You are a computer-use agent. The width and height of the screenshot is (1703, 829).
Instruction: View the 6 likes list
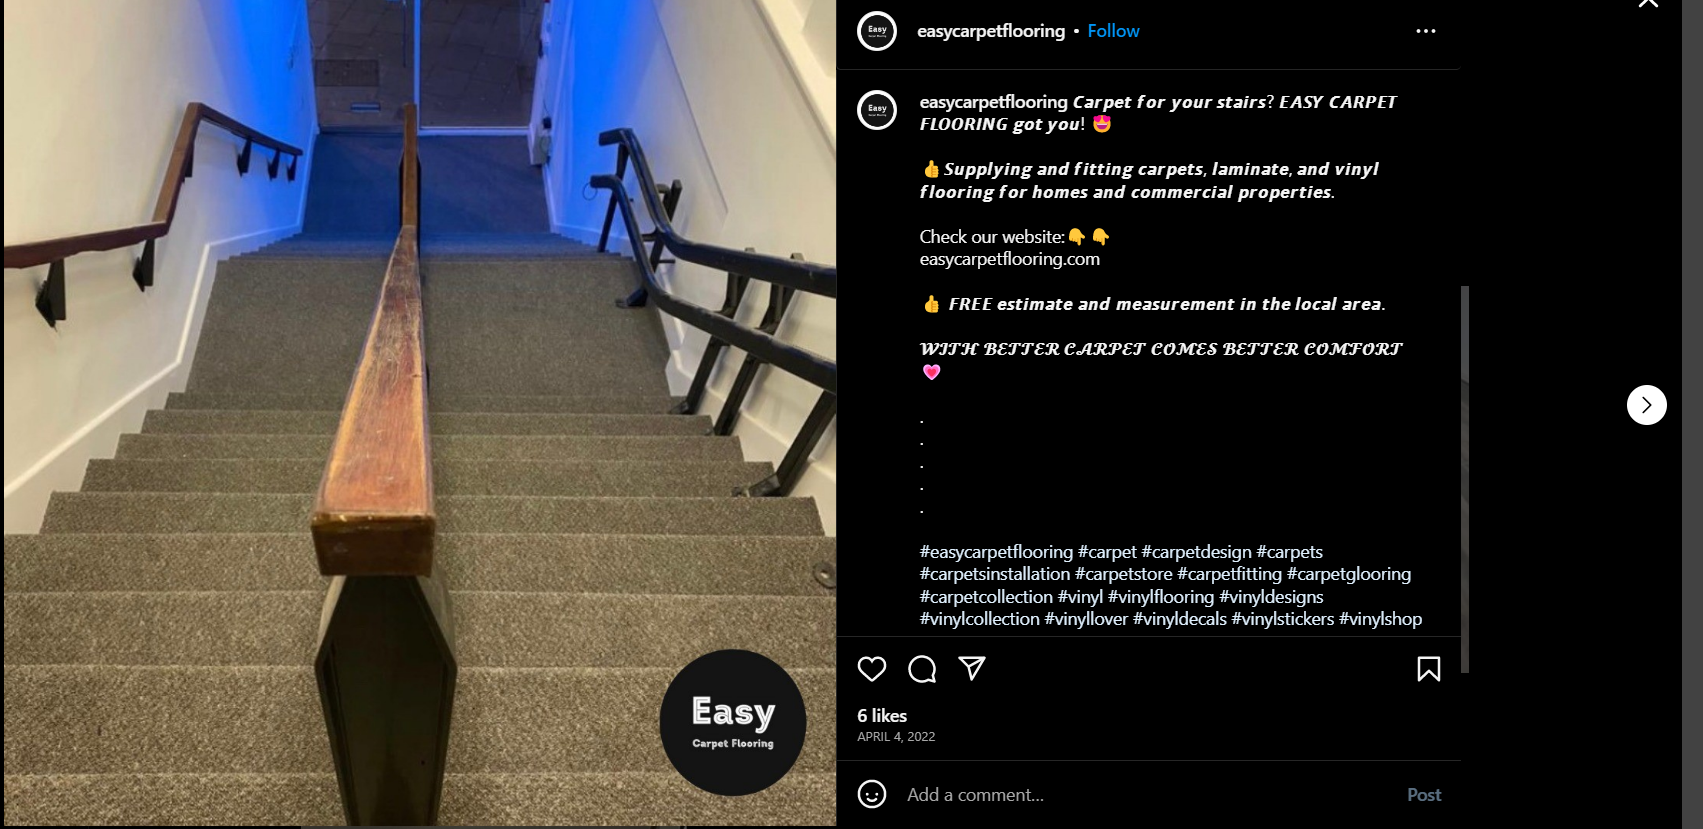[882, 716]
